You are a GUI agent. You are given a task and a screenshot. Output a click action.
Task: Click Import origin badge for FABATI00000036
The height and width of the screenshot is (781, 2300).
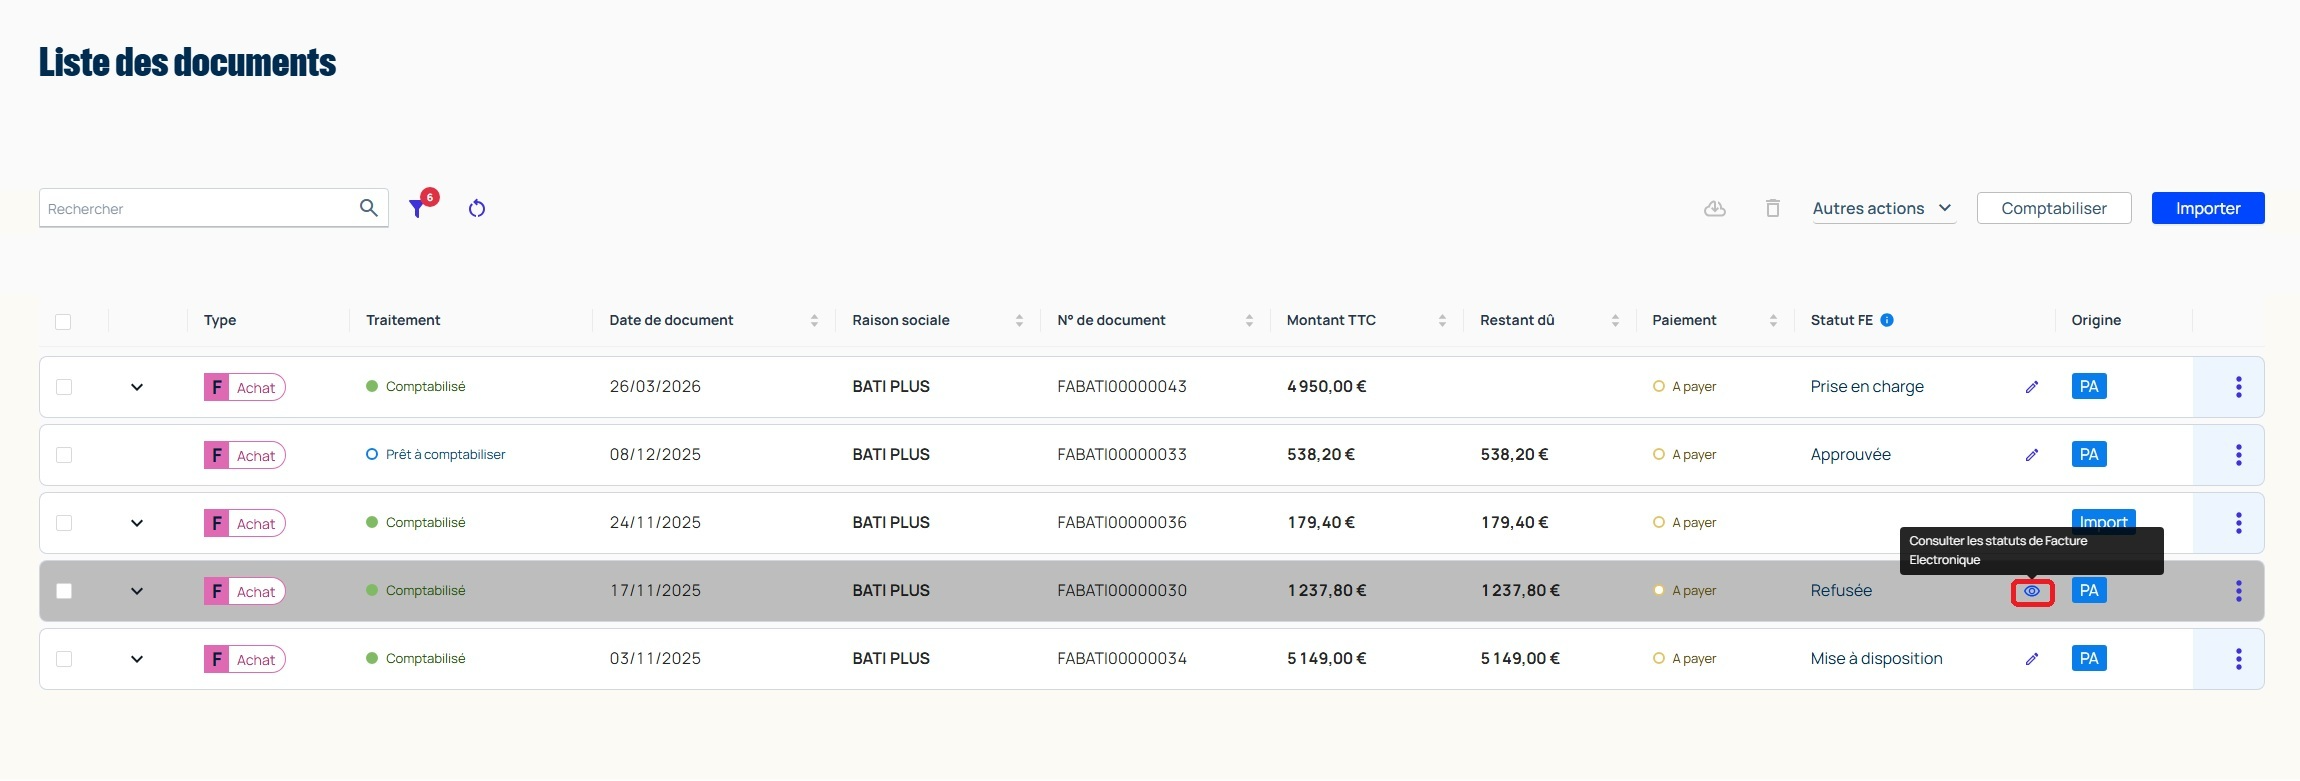coord(2104,519)
